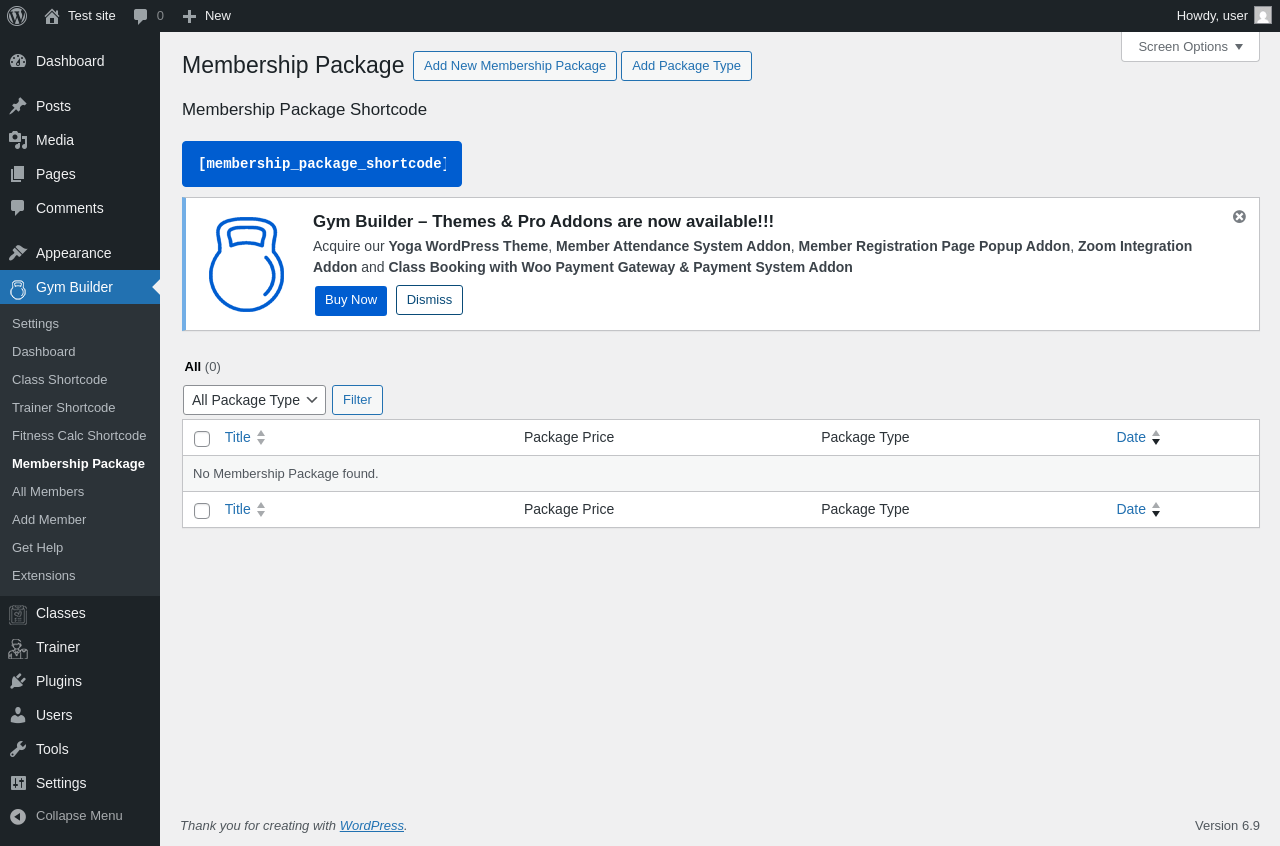The height and width of the screenshot is (846, 1280).
Task: Sort the table by the Date column header
Action: (1131, 437)
